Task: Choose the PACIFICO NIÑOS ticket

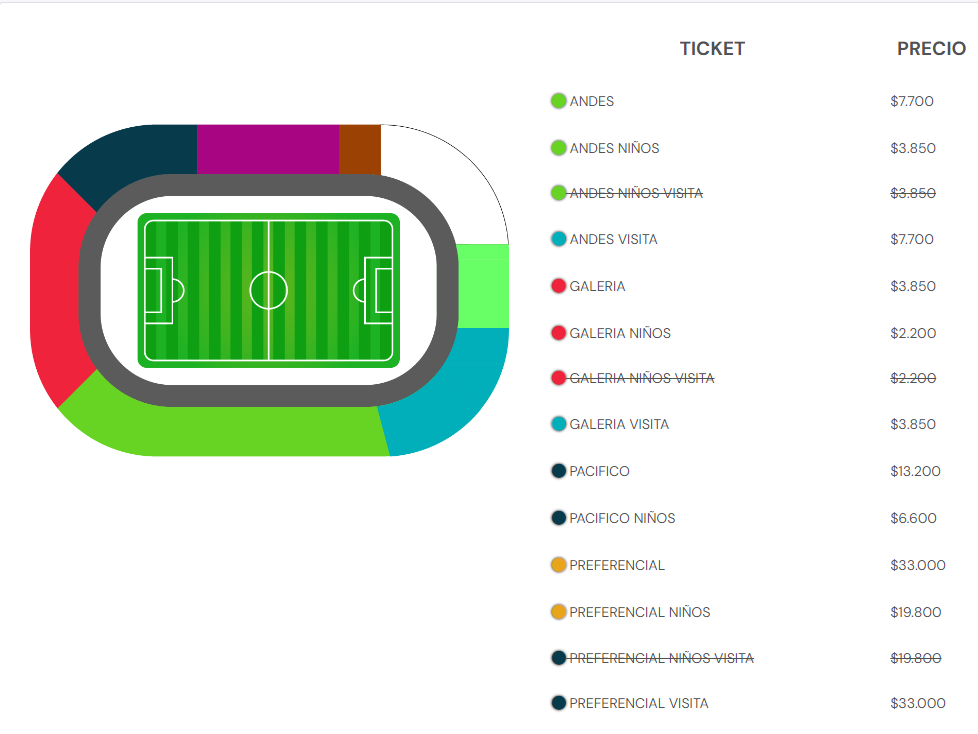Action: [x=622, y=518]
